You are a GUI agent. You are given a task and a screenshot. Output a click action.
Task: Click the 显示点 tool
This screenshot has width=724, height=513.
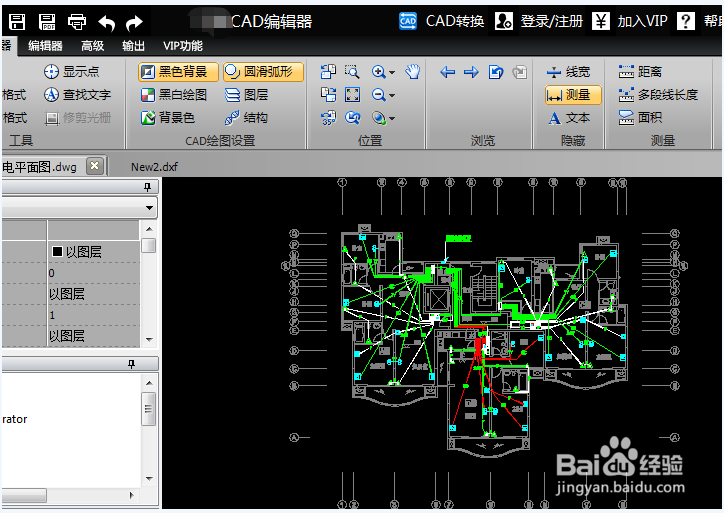coord(72,72)
